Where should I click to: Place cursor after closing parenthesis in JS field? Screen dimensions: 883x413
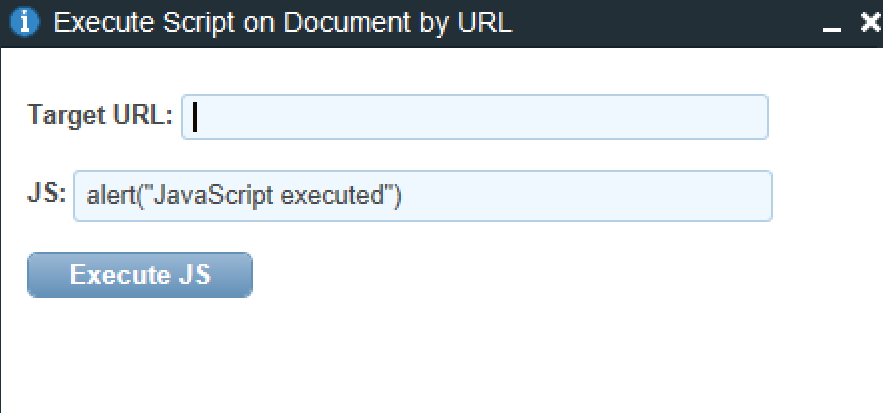pyautogui.click(x=402, y=196)
